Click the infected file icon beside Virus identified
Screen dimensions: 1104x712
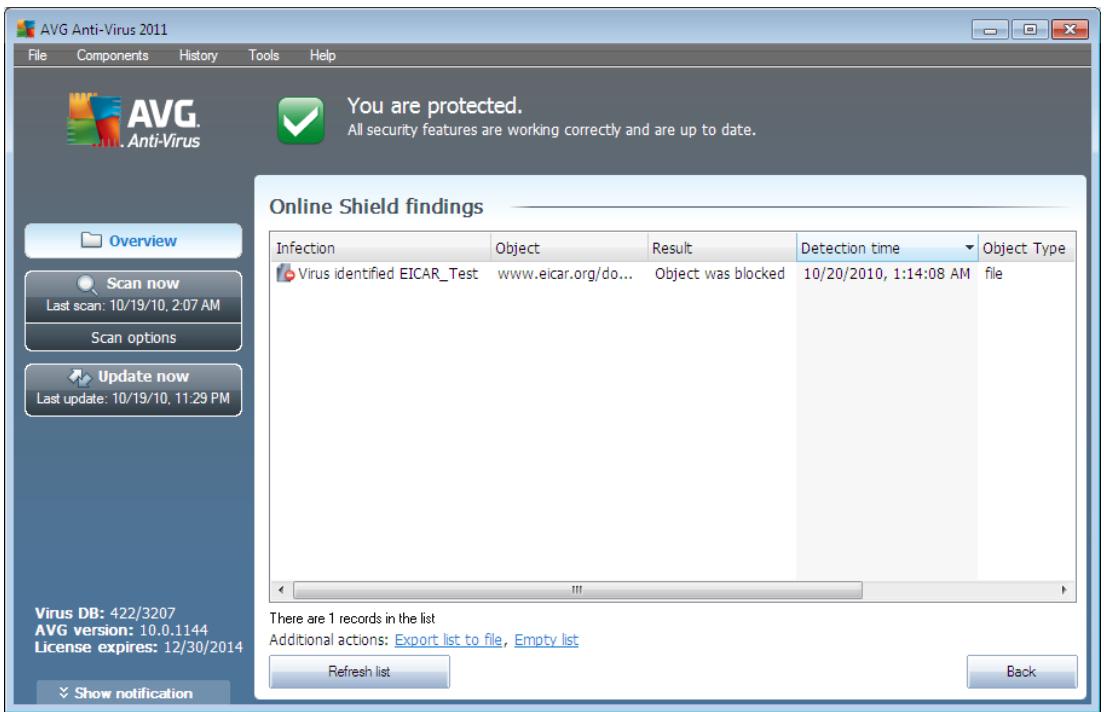(285, 273)
